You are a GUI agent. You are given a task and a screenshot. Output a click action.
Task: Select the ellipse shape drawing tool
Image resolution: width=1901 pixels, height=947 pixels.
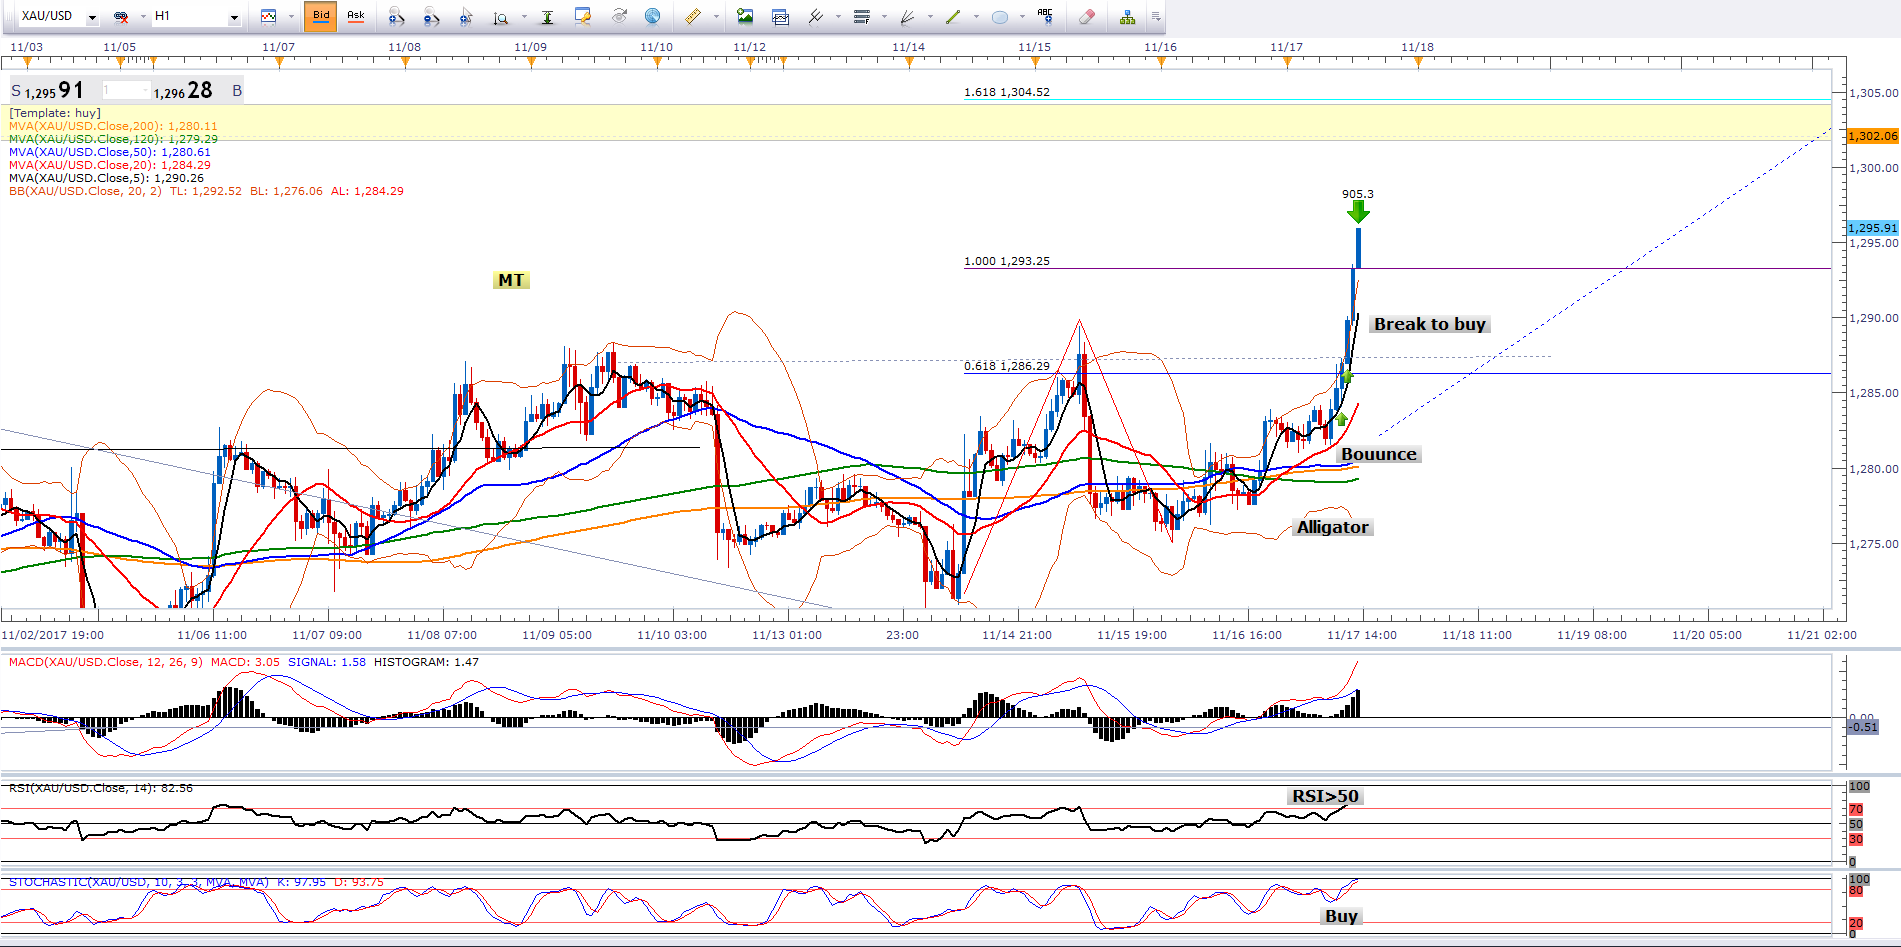[x=999, y=16]
